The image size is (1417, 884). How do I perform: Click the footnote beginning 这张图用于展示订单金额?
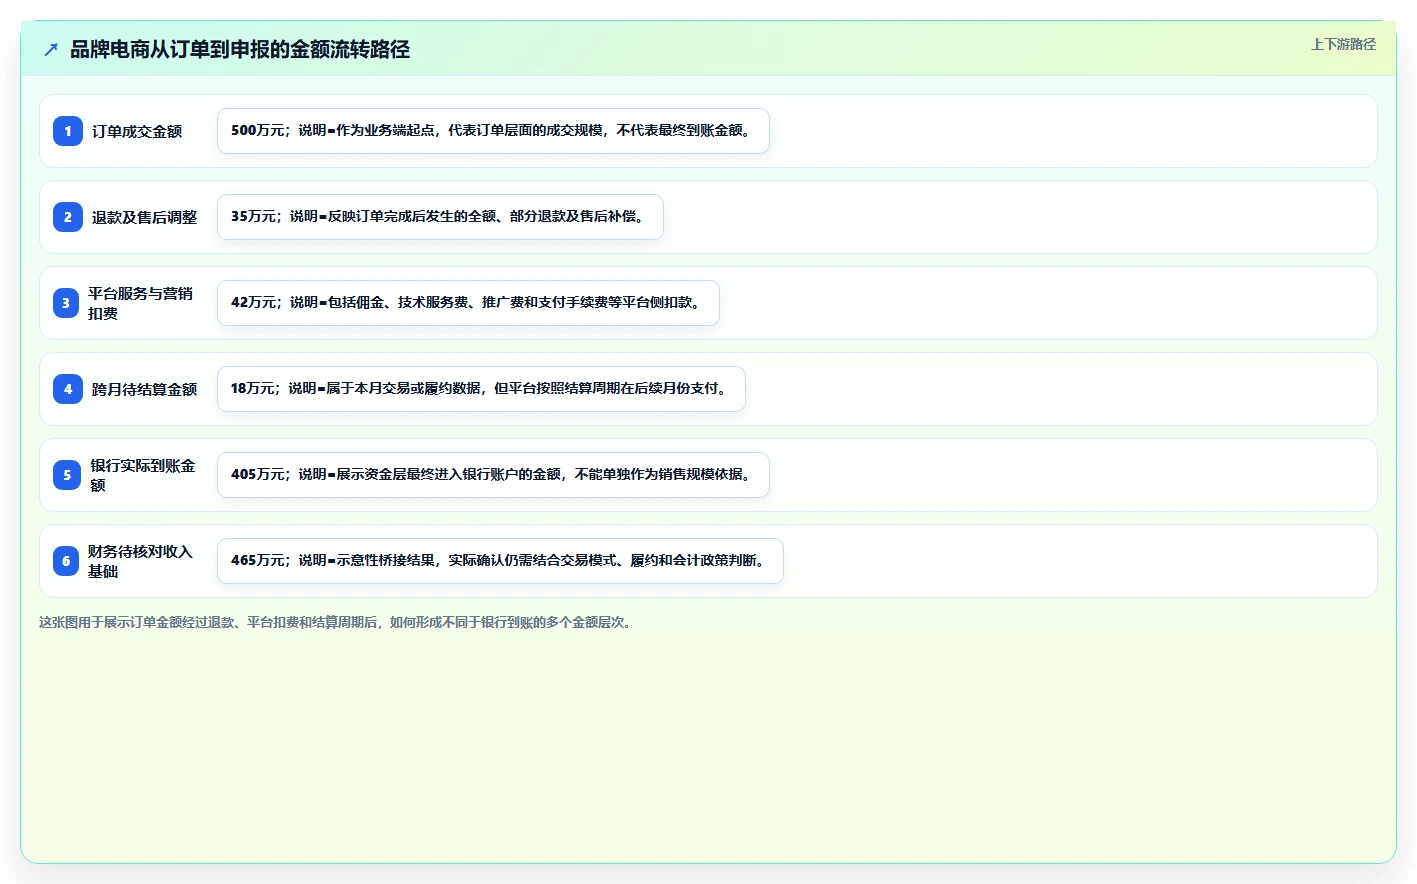click(x=337, y=622)
